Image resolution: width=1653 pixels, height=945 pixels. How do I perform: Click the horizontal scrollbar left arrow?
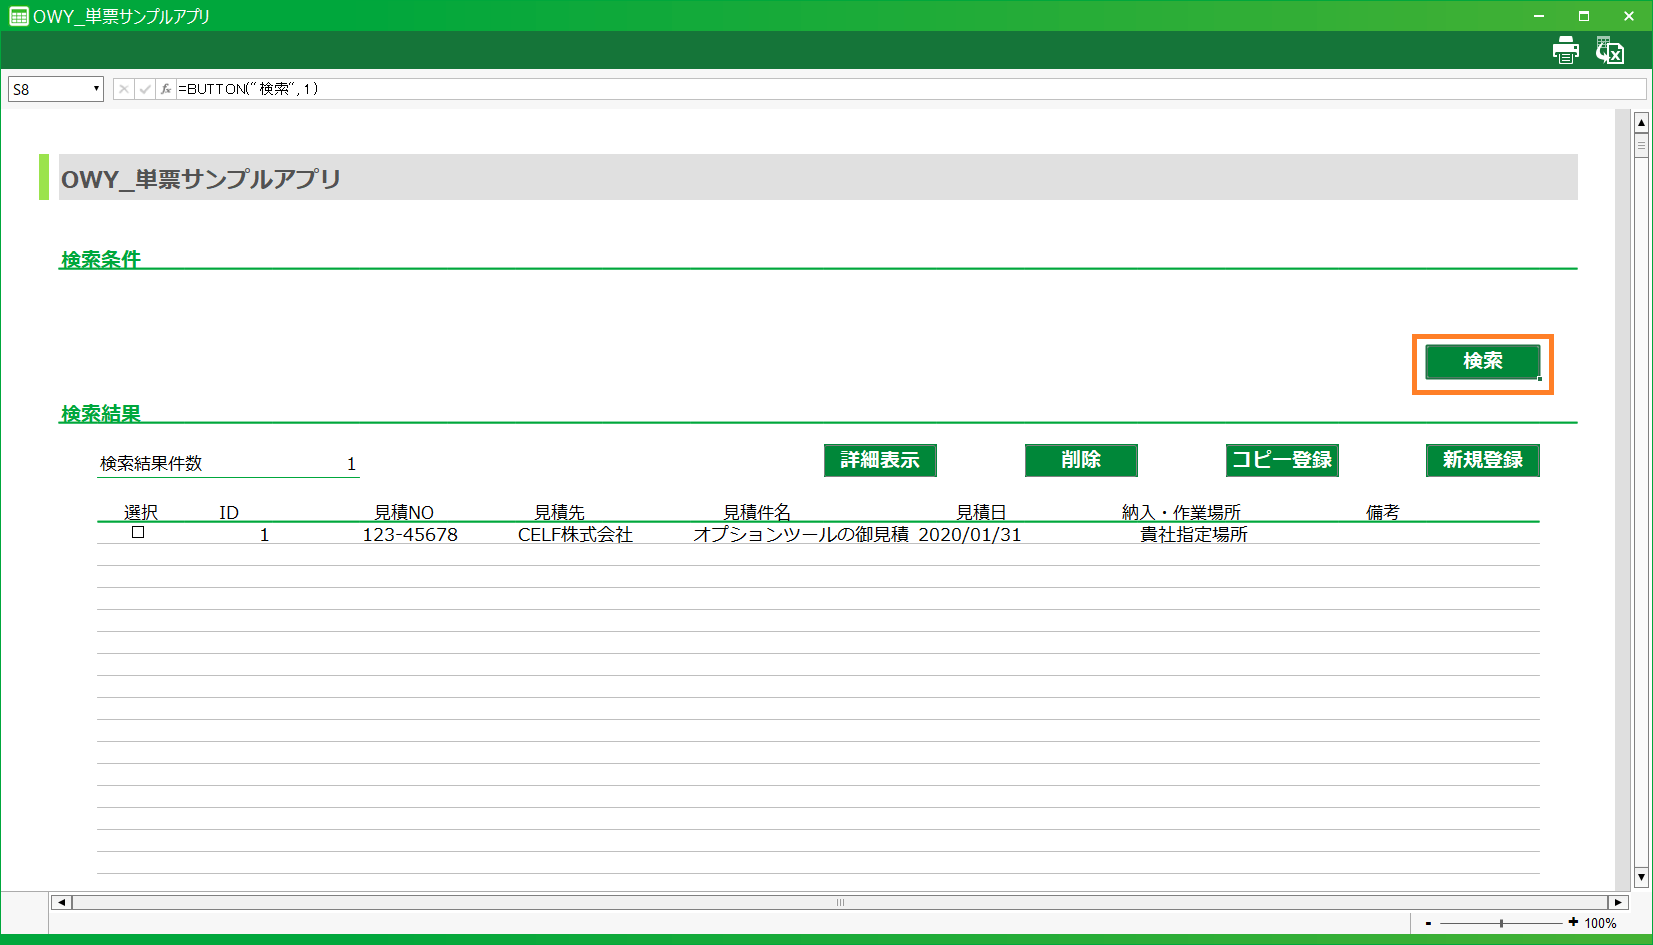[x=62, y=902]
